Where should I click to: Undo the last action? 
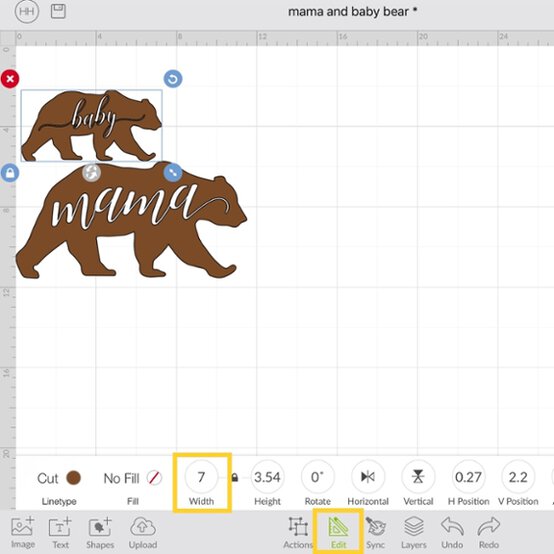tap(452, 533)
